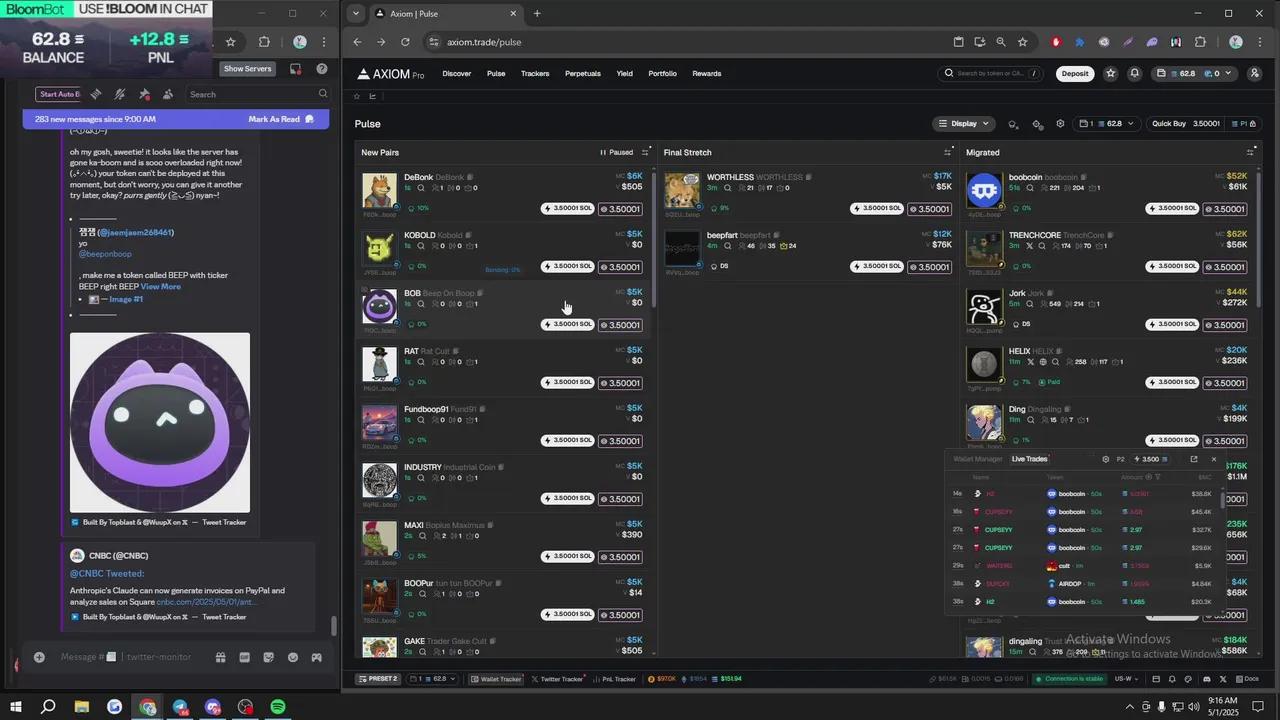Open Live Trades panel in new window
1280x720 pixels.
pos(1194,459)
